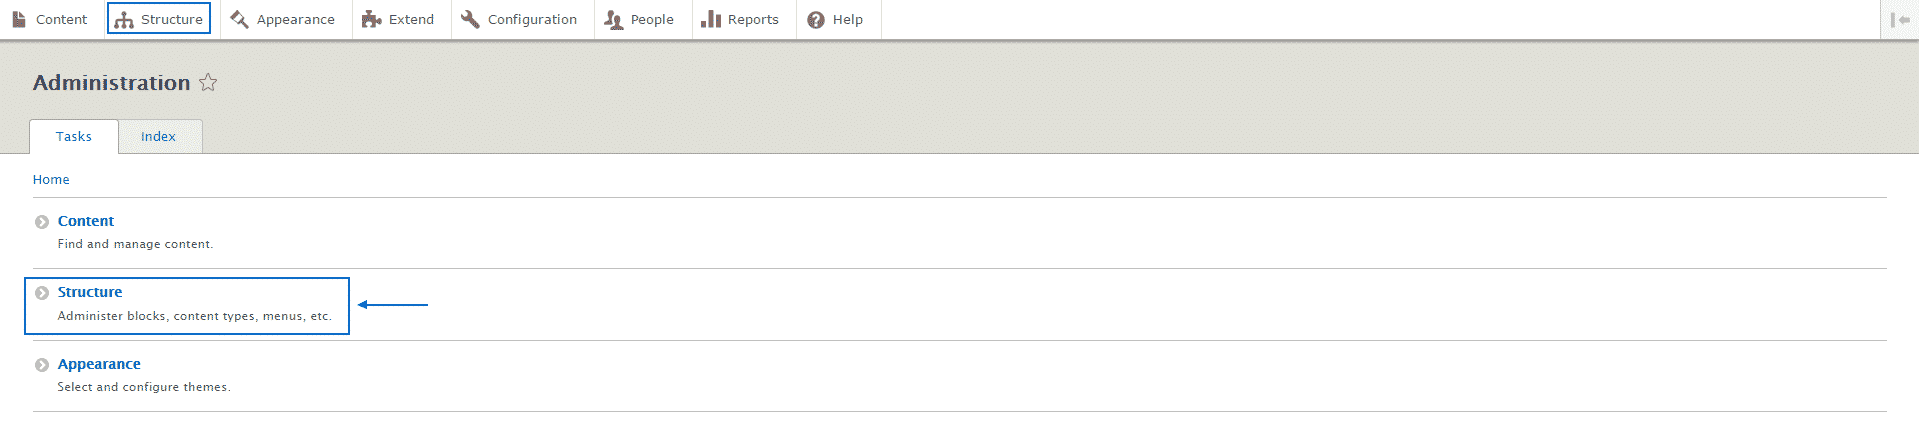Click the Structure hierarchy icon in toolbar
The image size is (1919, 422).
pyautogui.click(x=124, y=20)
